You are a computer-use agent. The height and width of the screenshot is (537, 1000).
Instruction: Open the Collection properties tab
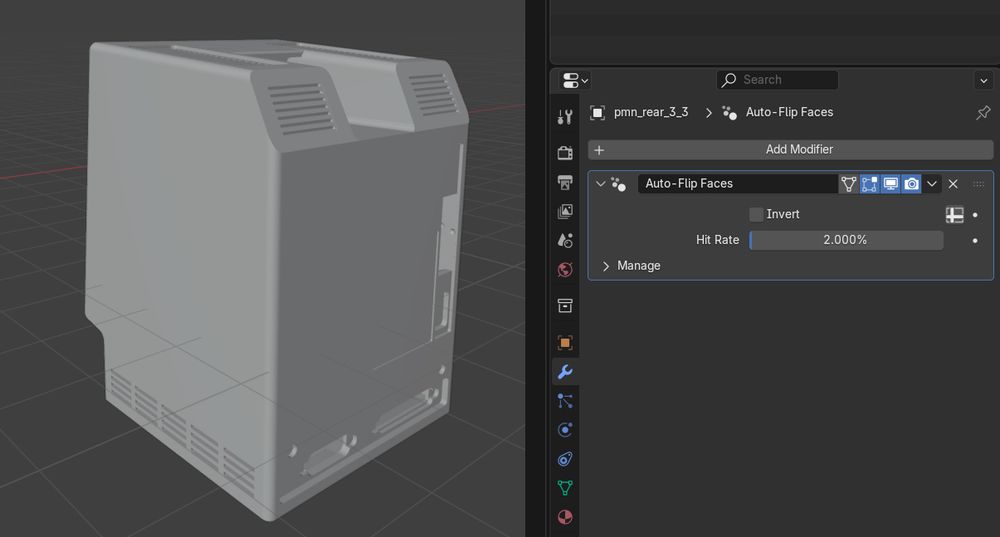coord(565,305)
